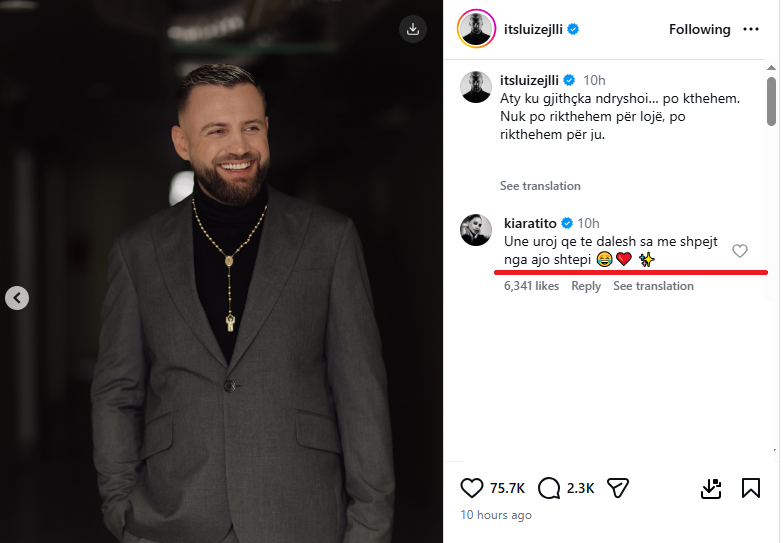Click the download icon on the photo
Screen dimensions: 783x543
pos(413,30)
